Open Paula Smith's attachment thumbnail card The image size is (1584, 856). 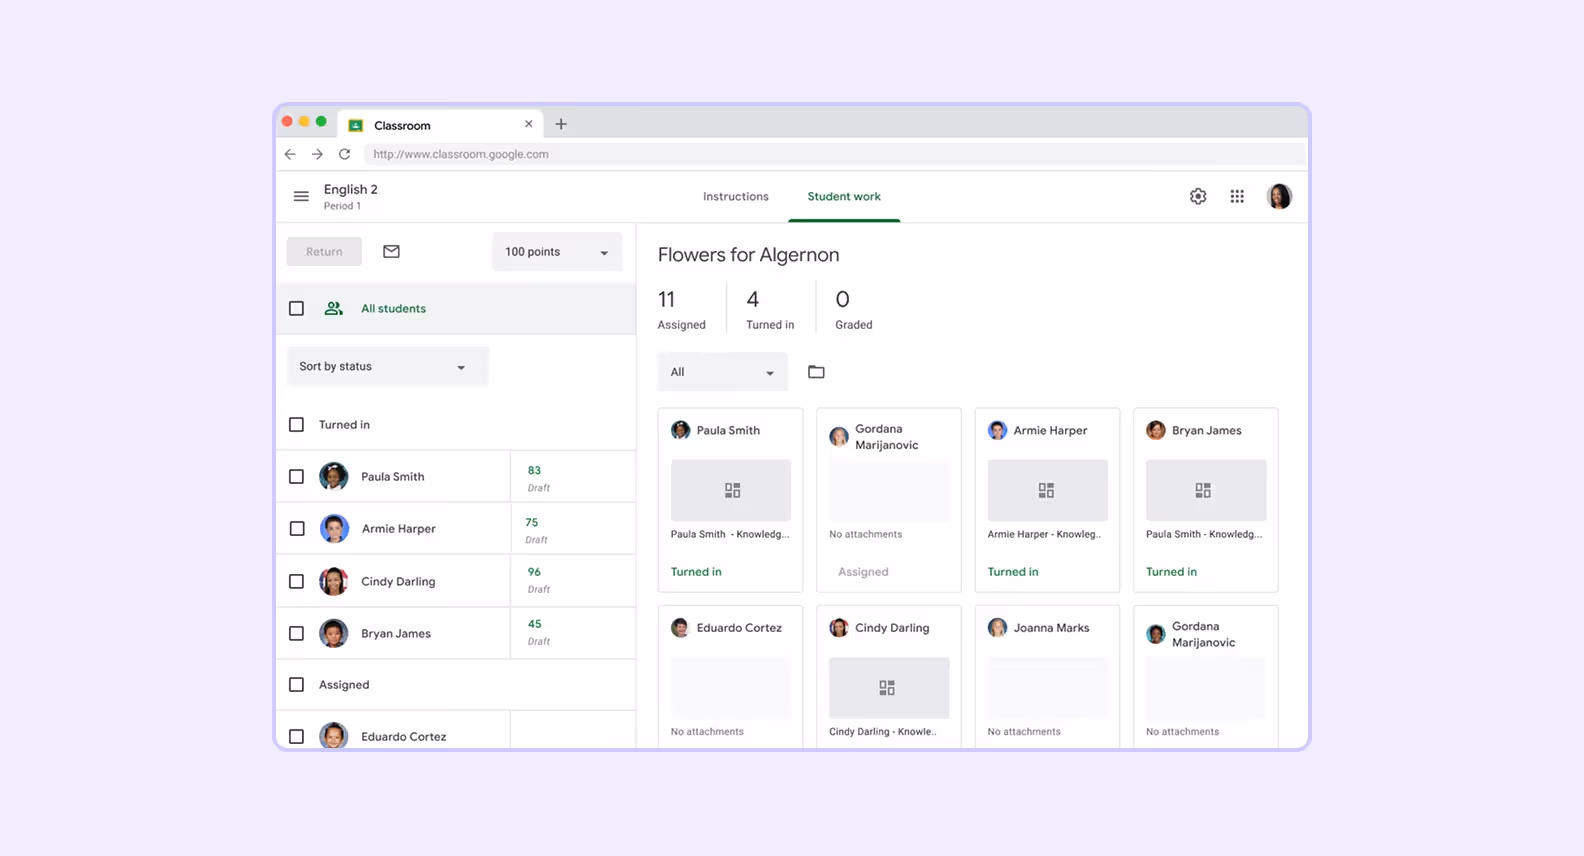point(731,490)
